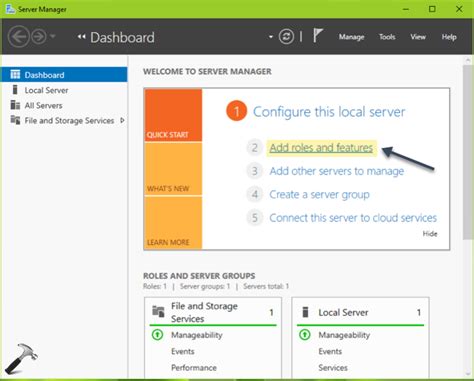This screenshot has width=474, height=381.
Task: Click the Dashboard grid icon in sidebar
Action: coord(15,74)
